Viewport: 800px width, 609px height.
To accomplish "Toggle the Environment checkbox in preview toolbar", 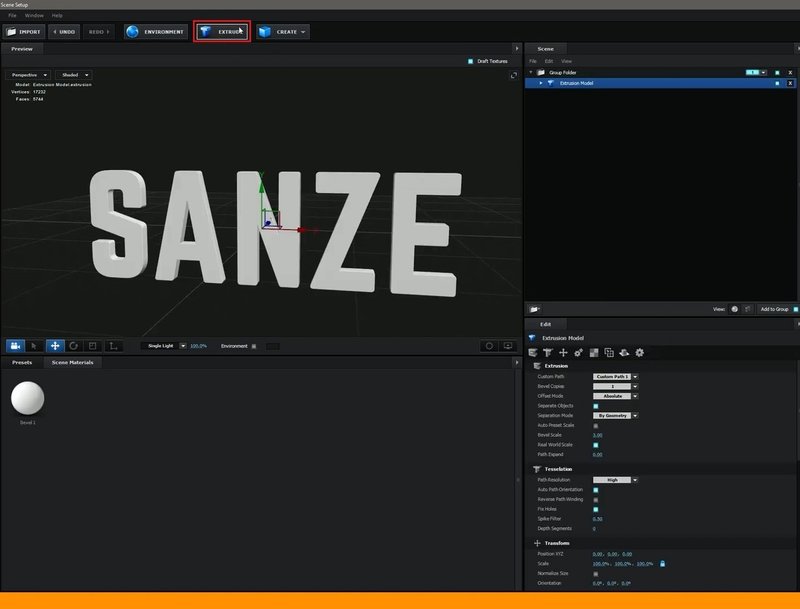I will pyautogui.click(x=254, y=346).
